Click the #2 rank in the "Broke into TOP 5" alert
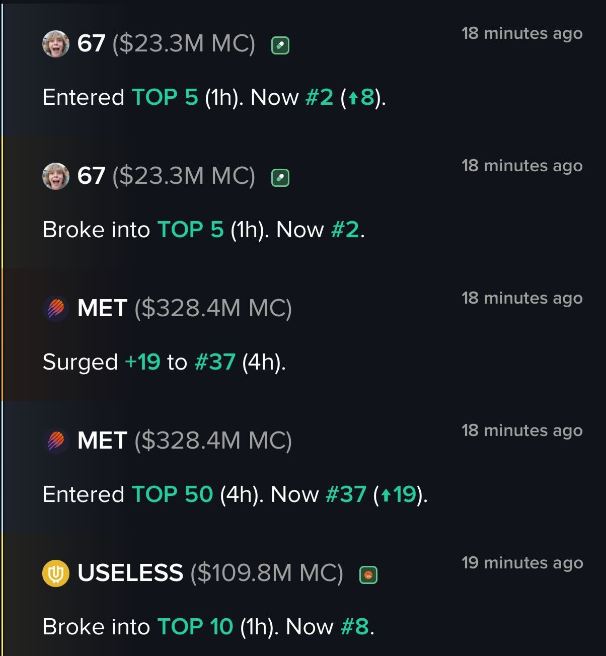Viewport: 606px width, 656px height. (x=344, y=230)
